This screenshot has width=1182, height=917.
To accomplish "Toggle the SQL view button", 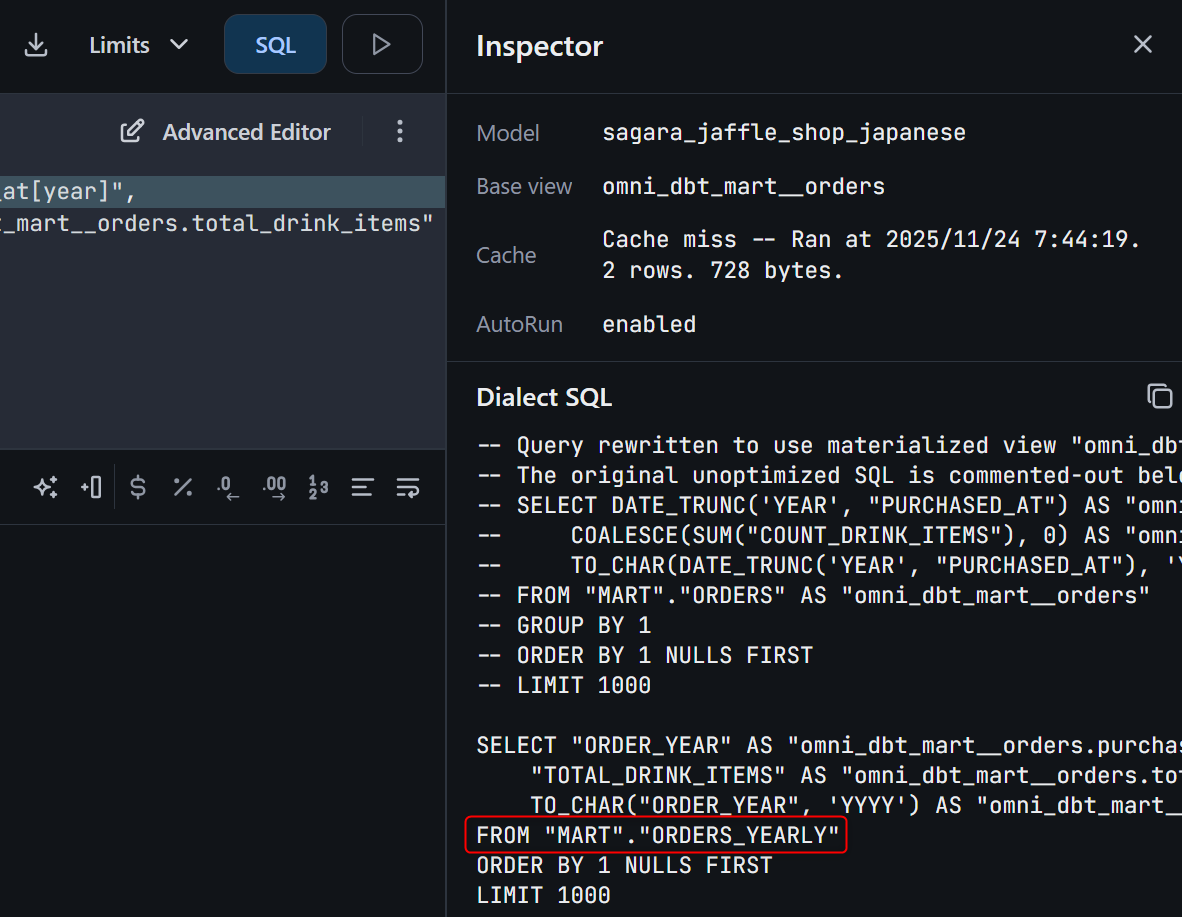I will 275,45.
